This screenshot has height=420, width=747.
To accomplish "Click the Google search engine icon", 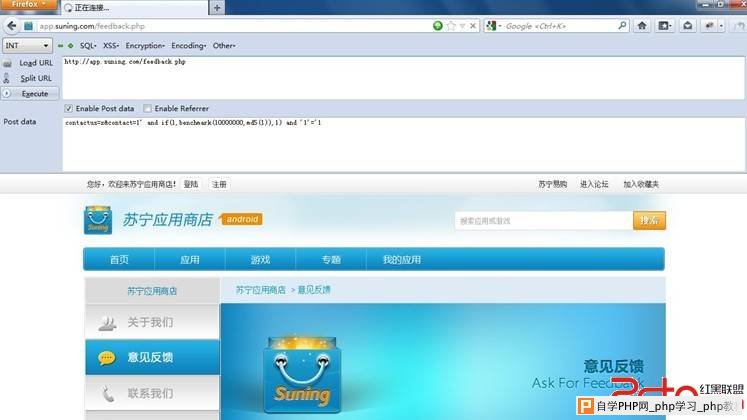I will pos(491,26).
